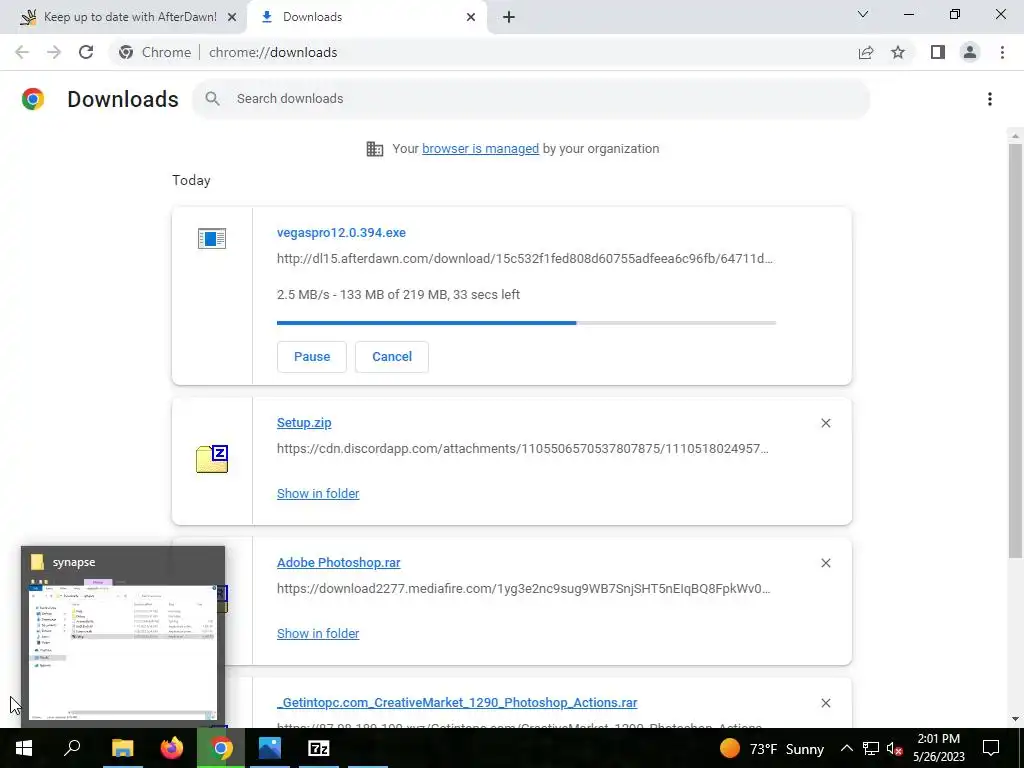Click the search magnifier icon in downloads
Screen dimensions: 1024x768
(x=212, y=99)
